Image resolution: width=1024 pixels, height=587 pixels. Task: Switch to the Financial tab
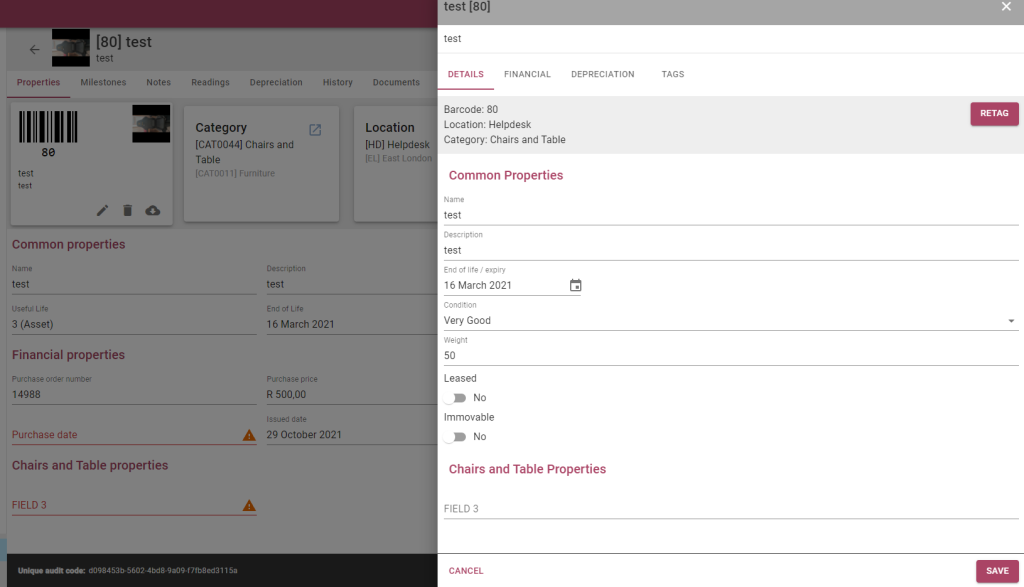(527, 74)
